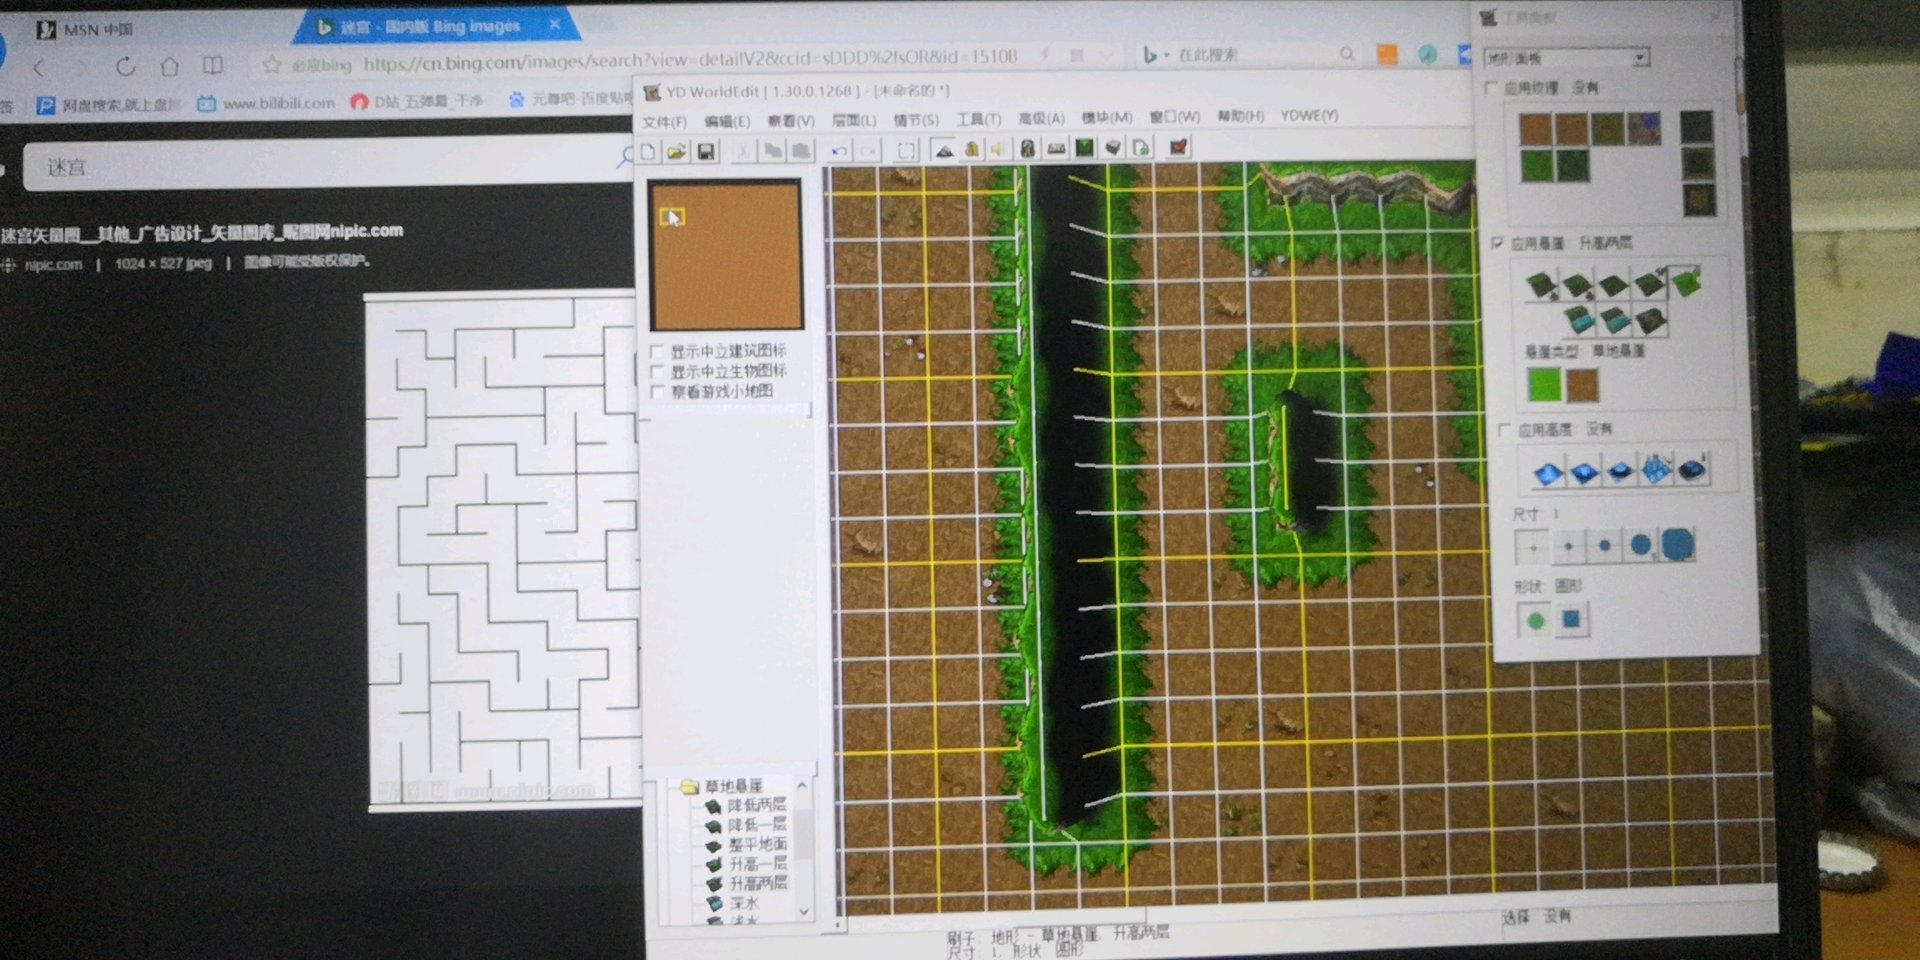Pick the brown cliff type swatch
The image size is (1920, 960).
(x=1581, y=385)
